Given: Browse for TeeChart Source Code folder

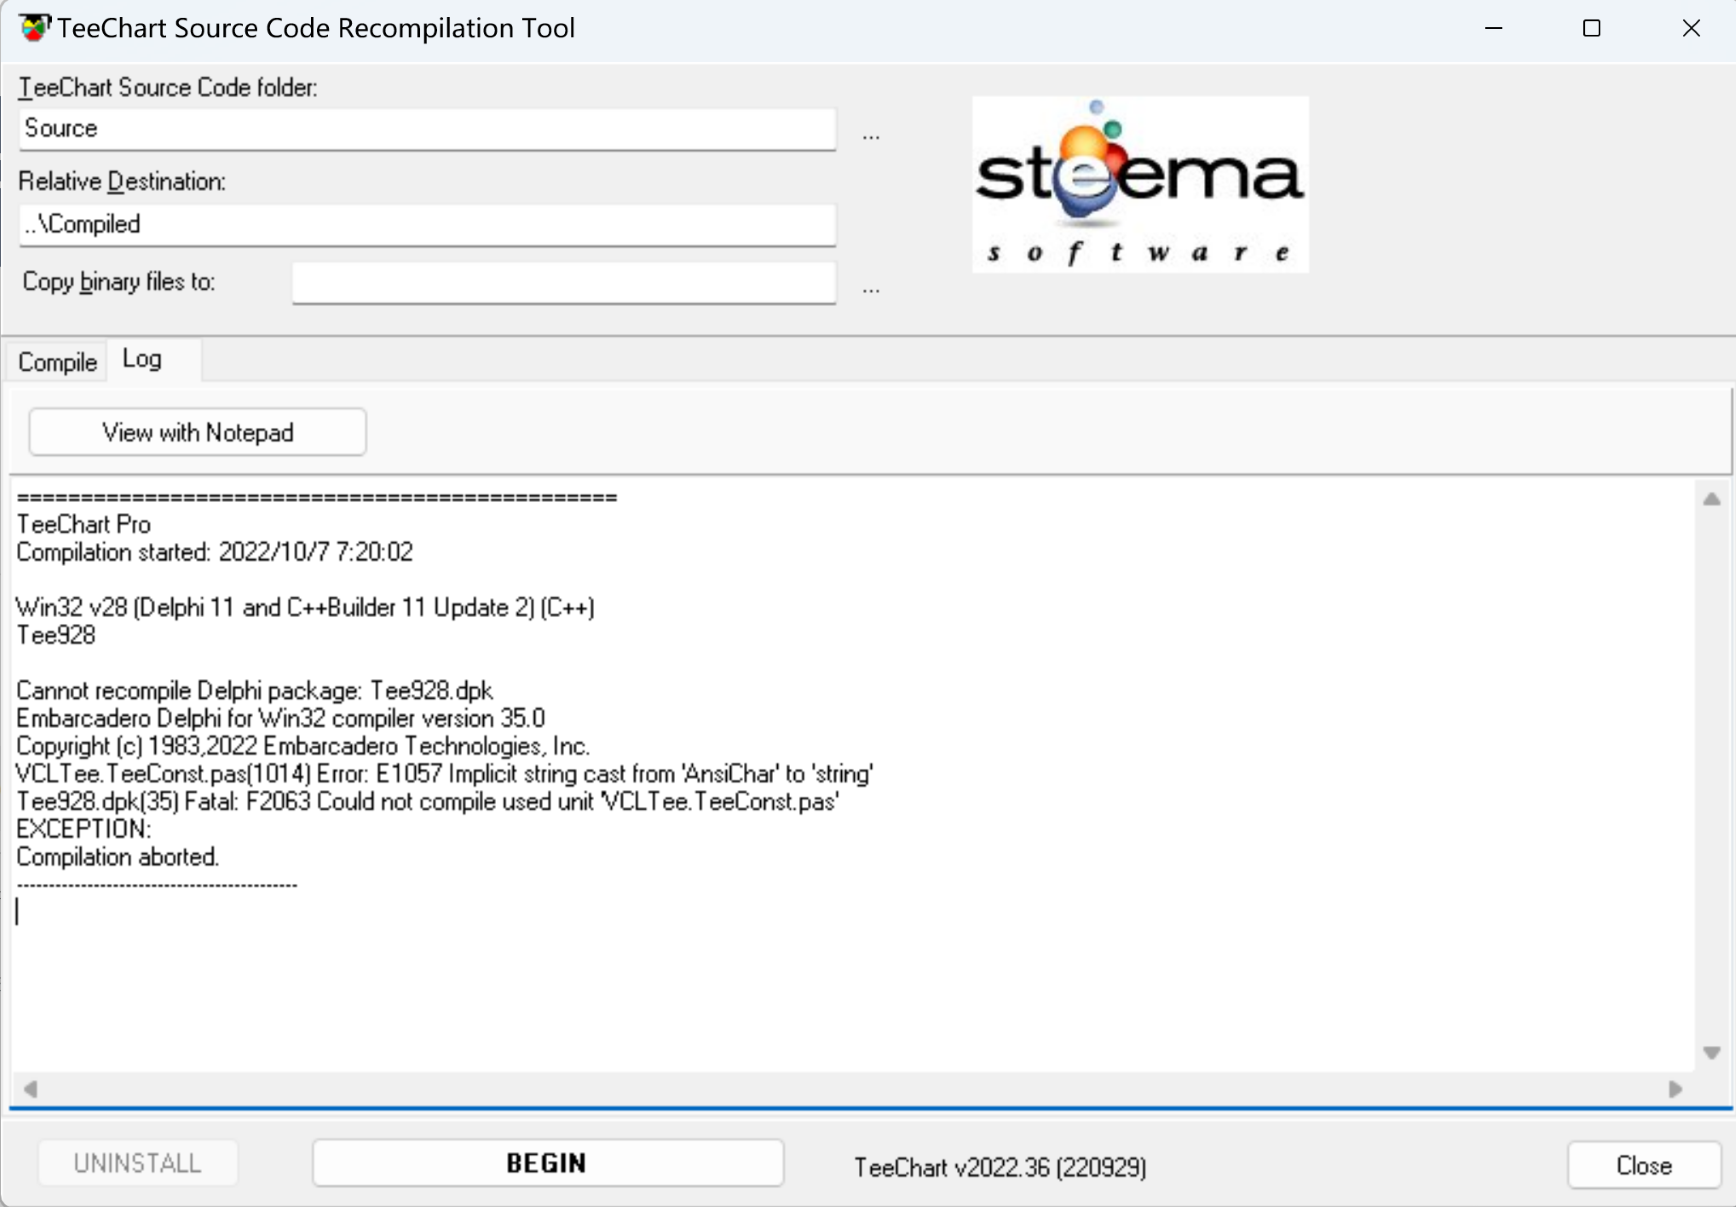Looking at the screenshot, I should click(x=871, y=135).
